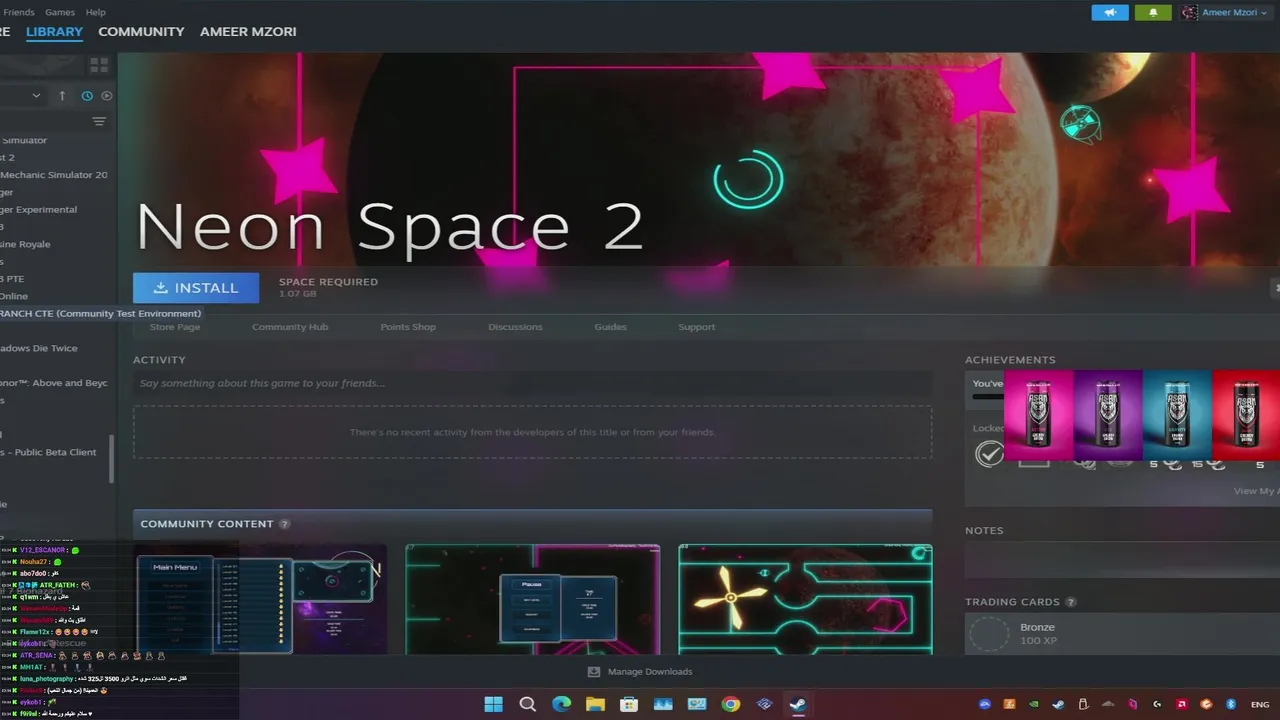Open the COMMUNITY tab
1280x720 pixels.
(141, 32)
